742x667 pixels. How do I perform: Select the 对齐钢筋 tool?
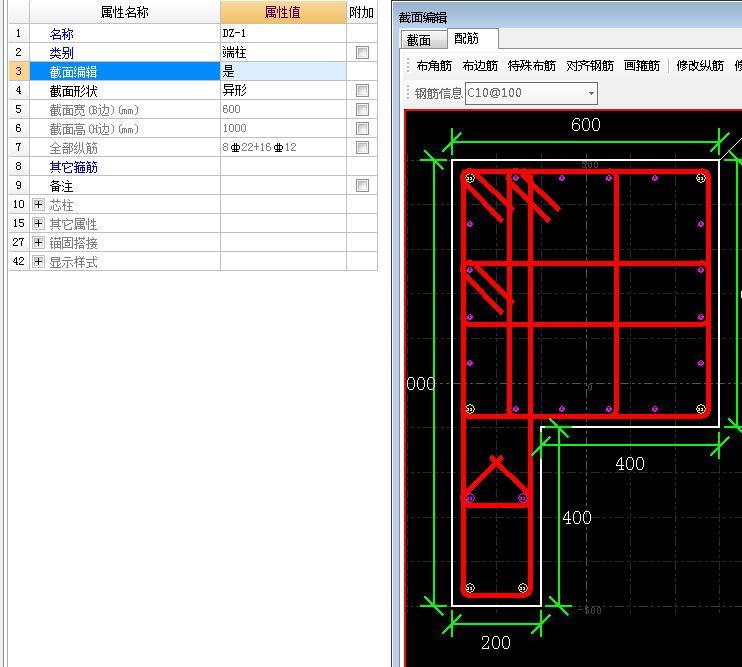(590, 66)
